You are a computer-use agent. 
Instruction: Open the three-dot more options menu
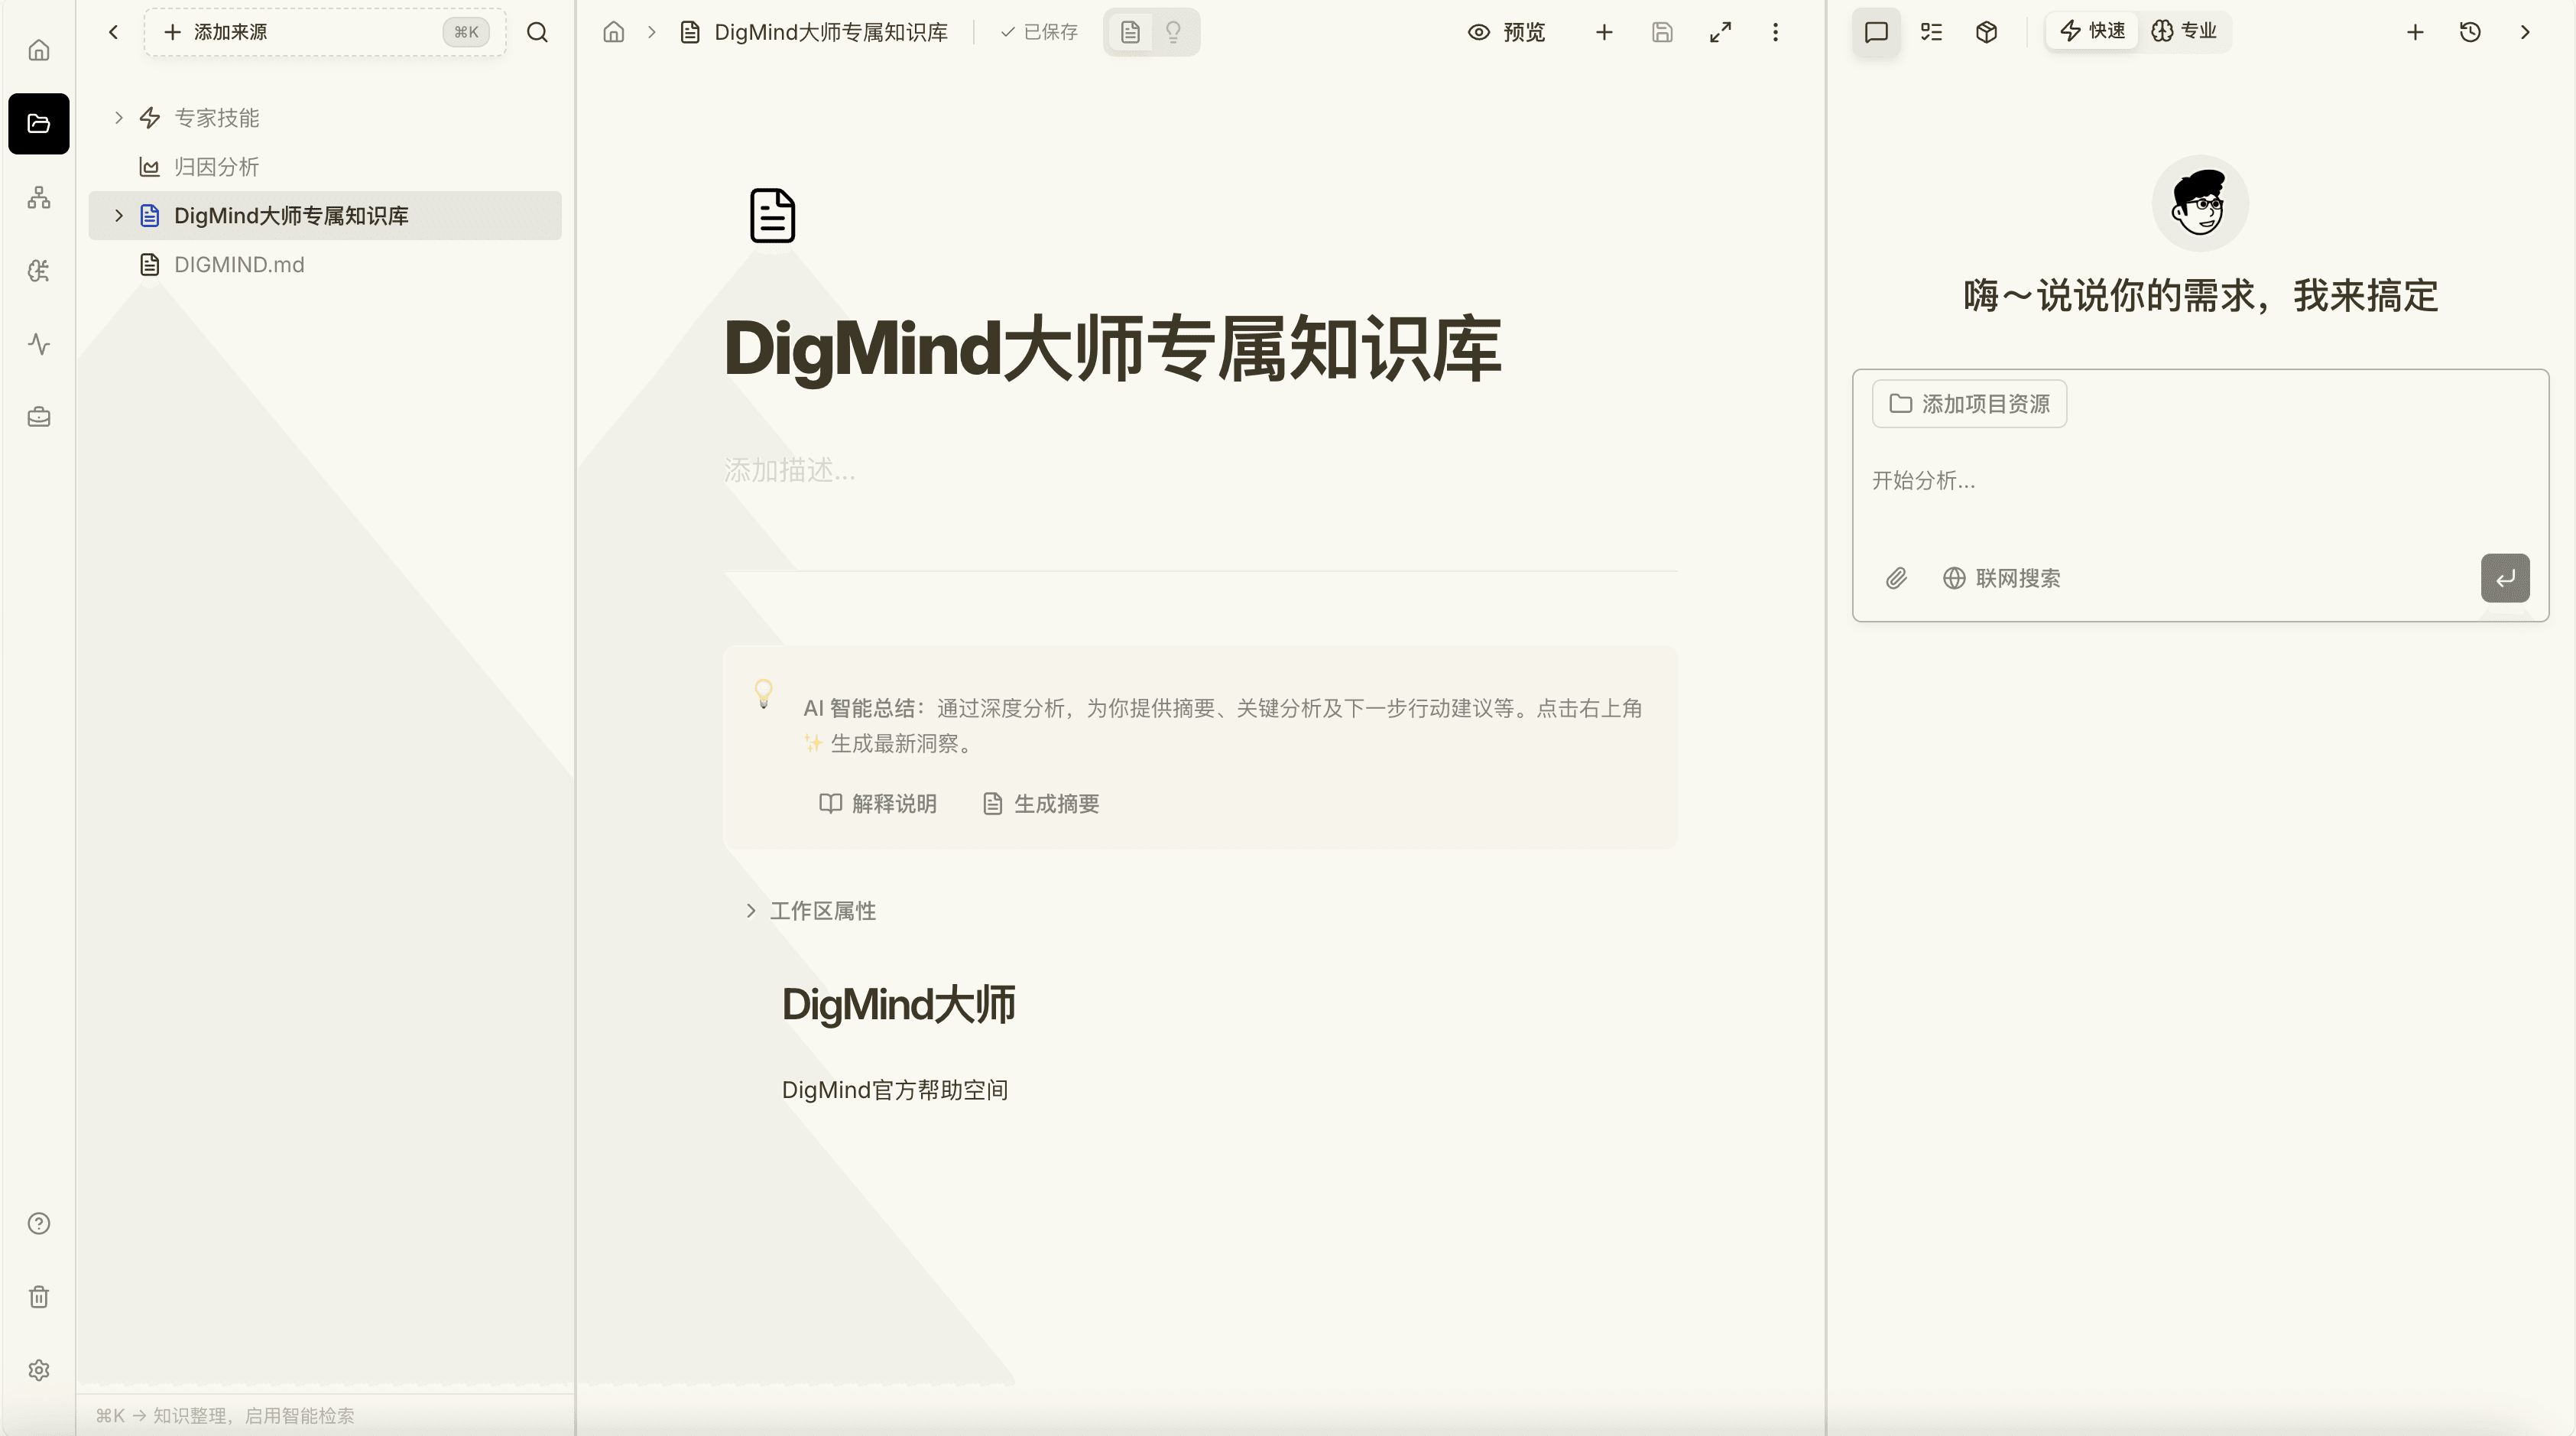1776,32
